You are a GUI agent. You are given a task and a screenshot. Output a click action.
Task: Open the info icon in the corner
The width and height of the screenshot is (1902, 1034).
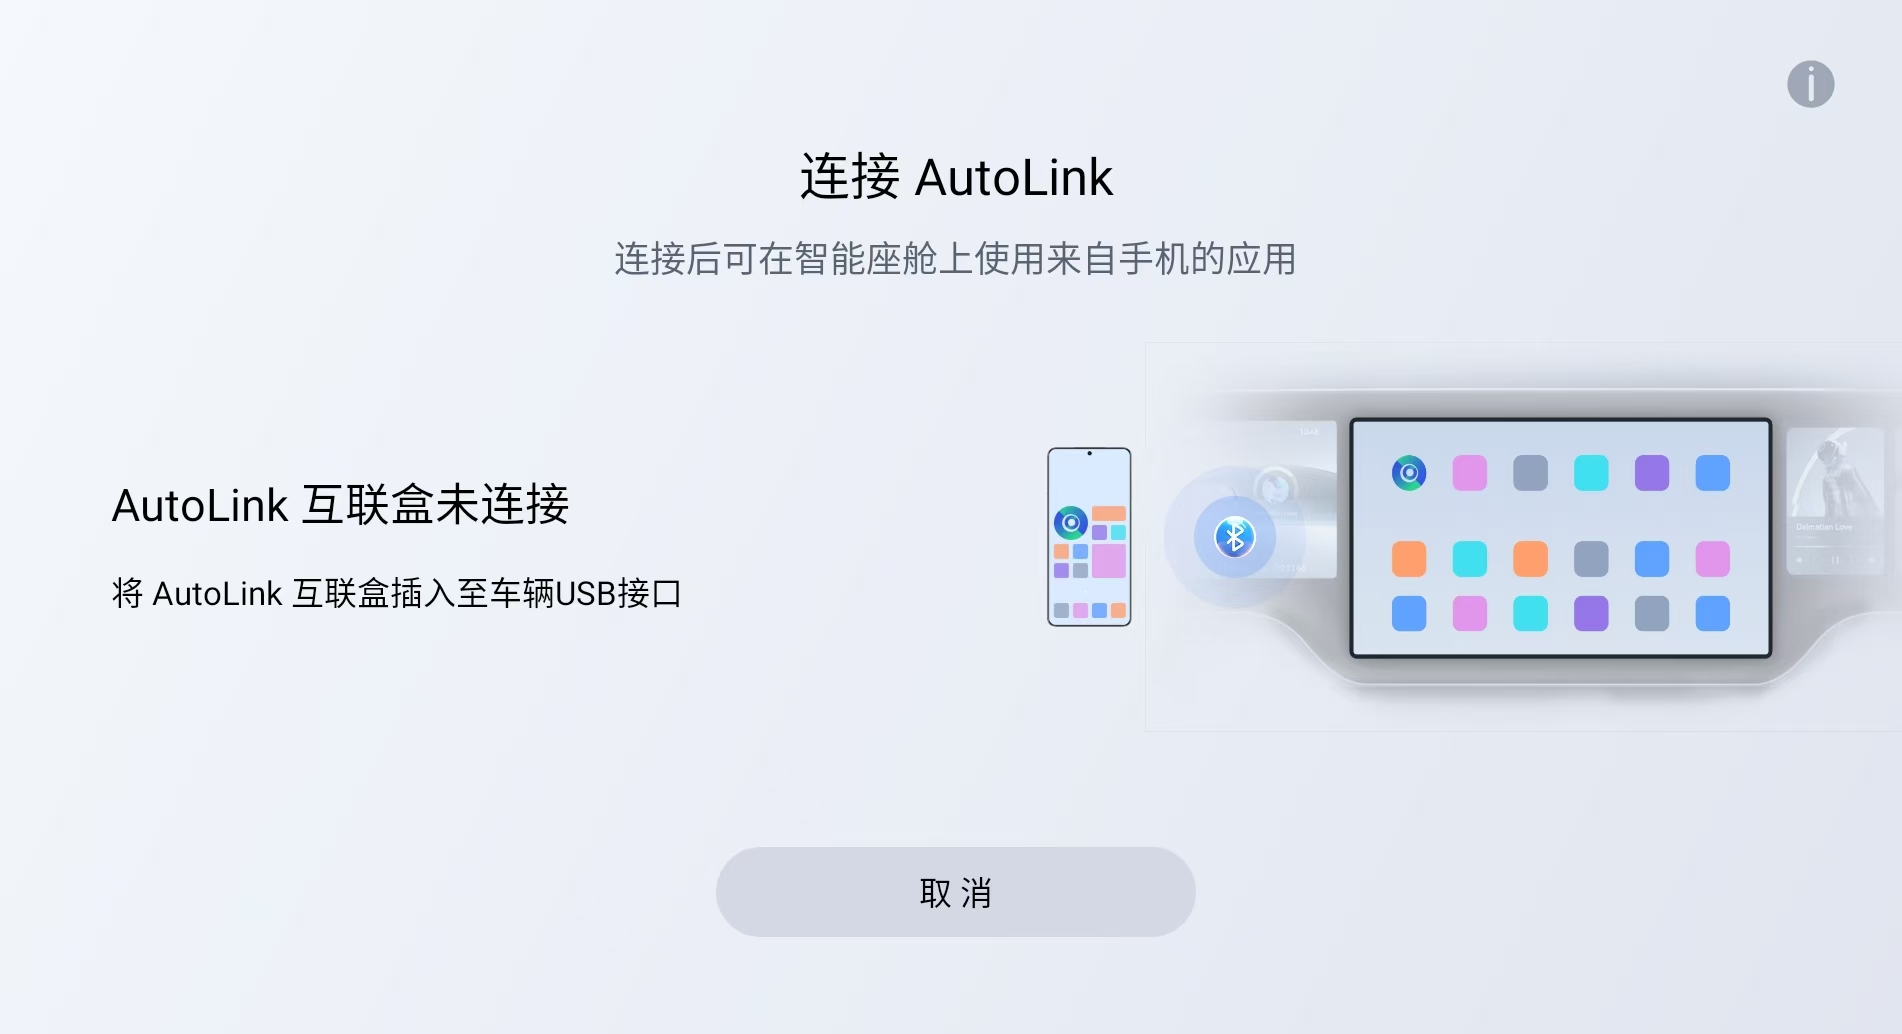click(1810, 84)
